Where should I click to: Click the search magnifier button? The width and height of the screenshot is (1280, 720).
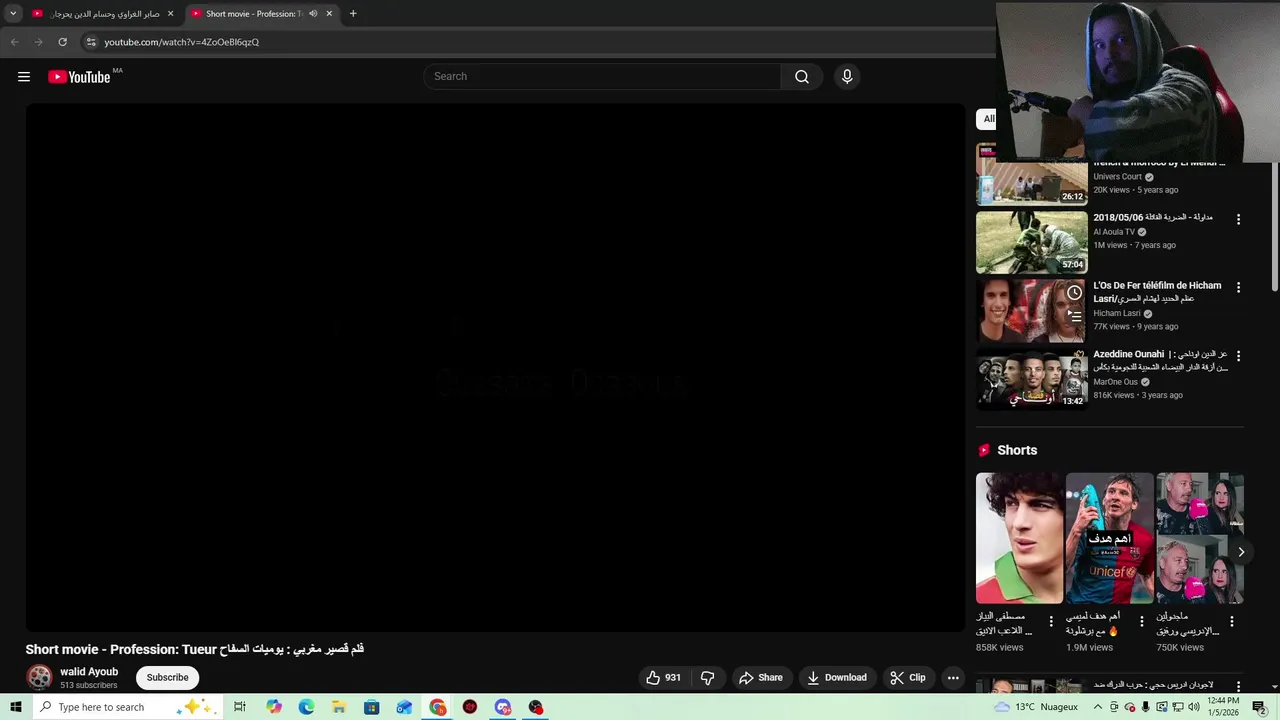(x=801, y=77)
